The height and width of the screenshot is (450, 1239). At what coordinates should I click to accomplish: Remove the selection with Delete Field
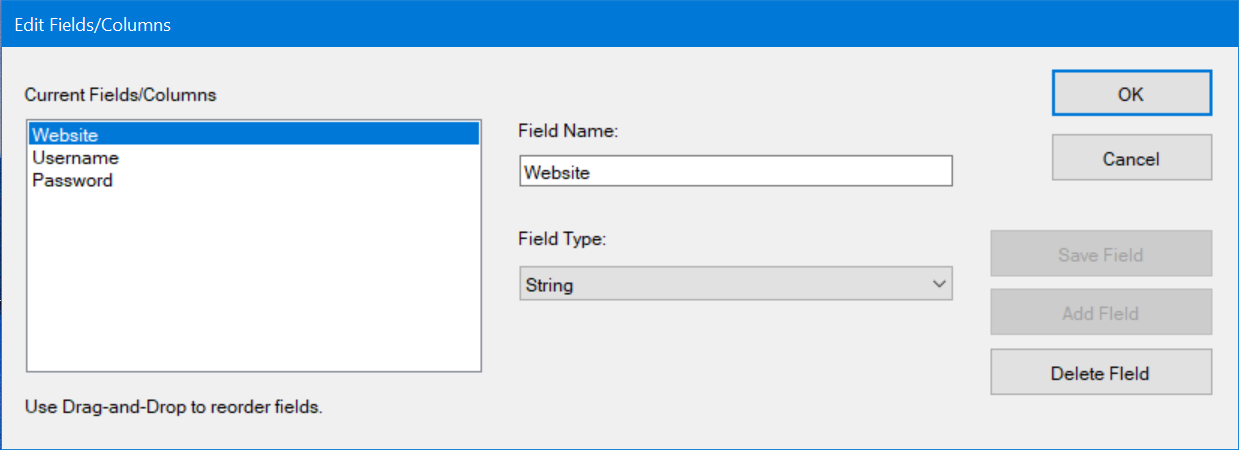pos(1100,373)
